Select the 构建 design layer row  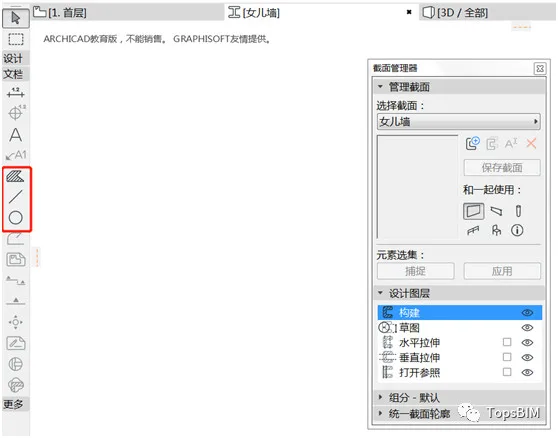pyautogui.click(x=460, y=313)
